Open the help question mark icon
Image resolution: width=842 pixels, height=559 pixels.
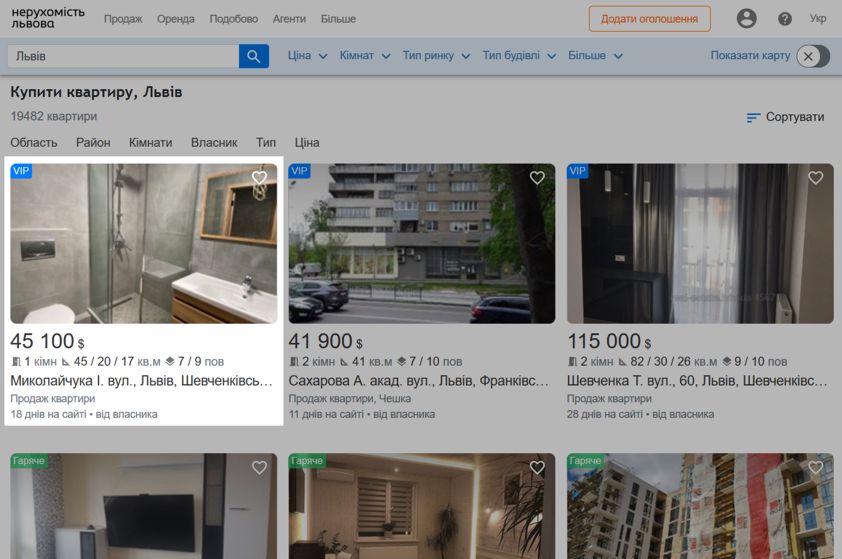coord(785,19)
